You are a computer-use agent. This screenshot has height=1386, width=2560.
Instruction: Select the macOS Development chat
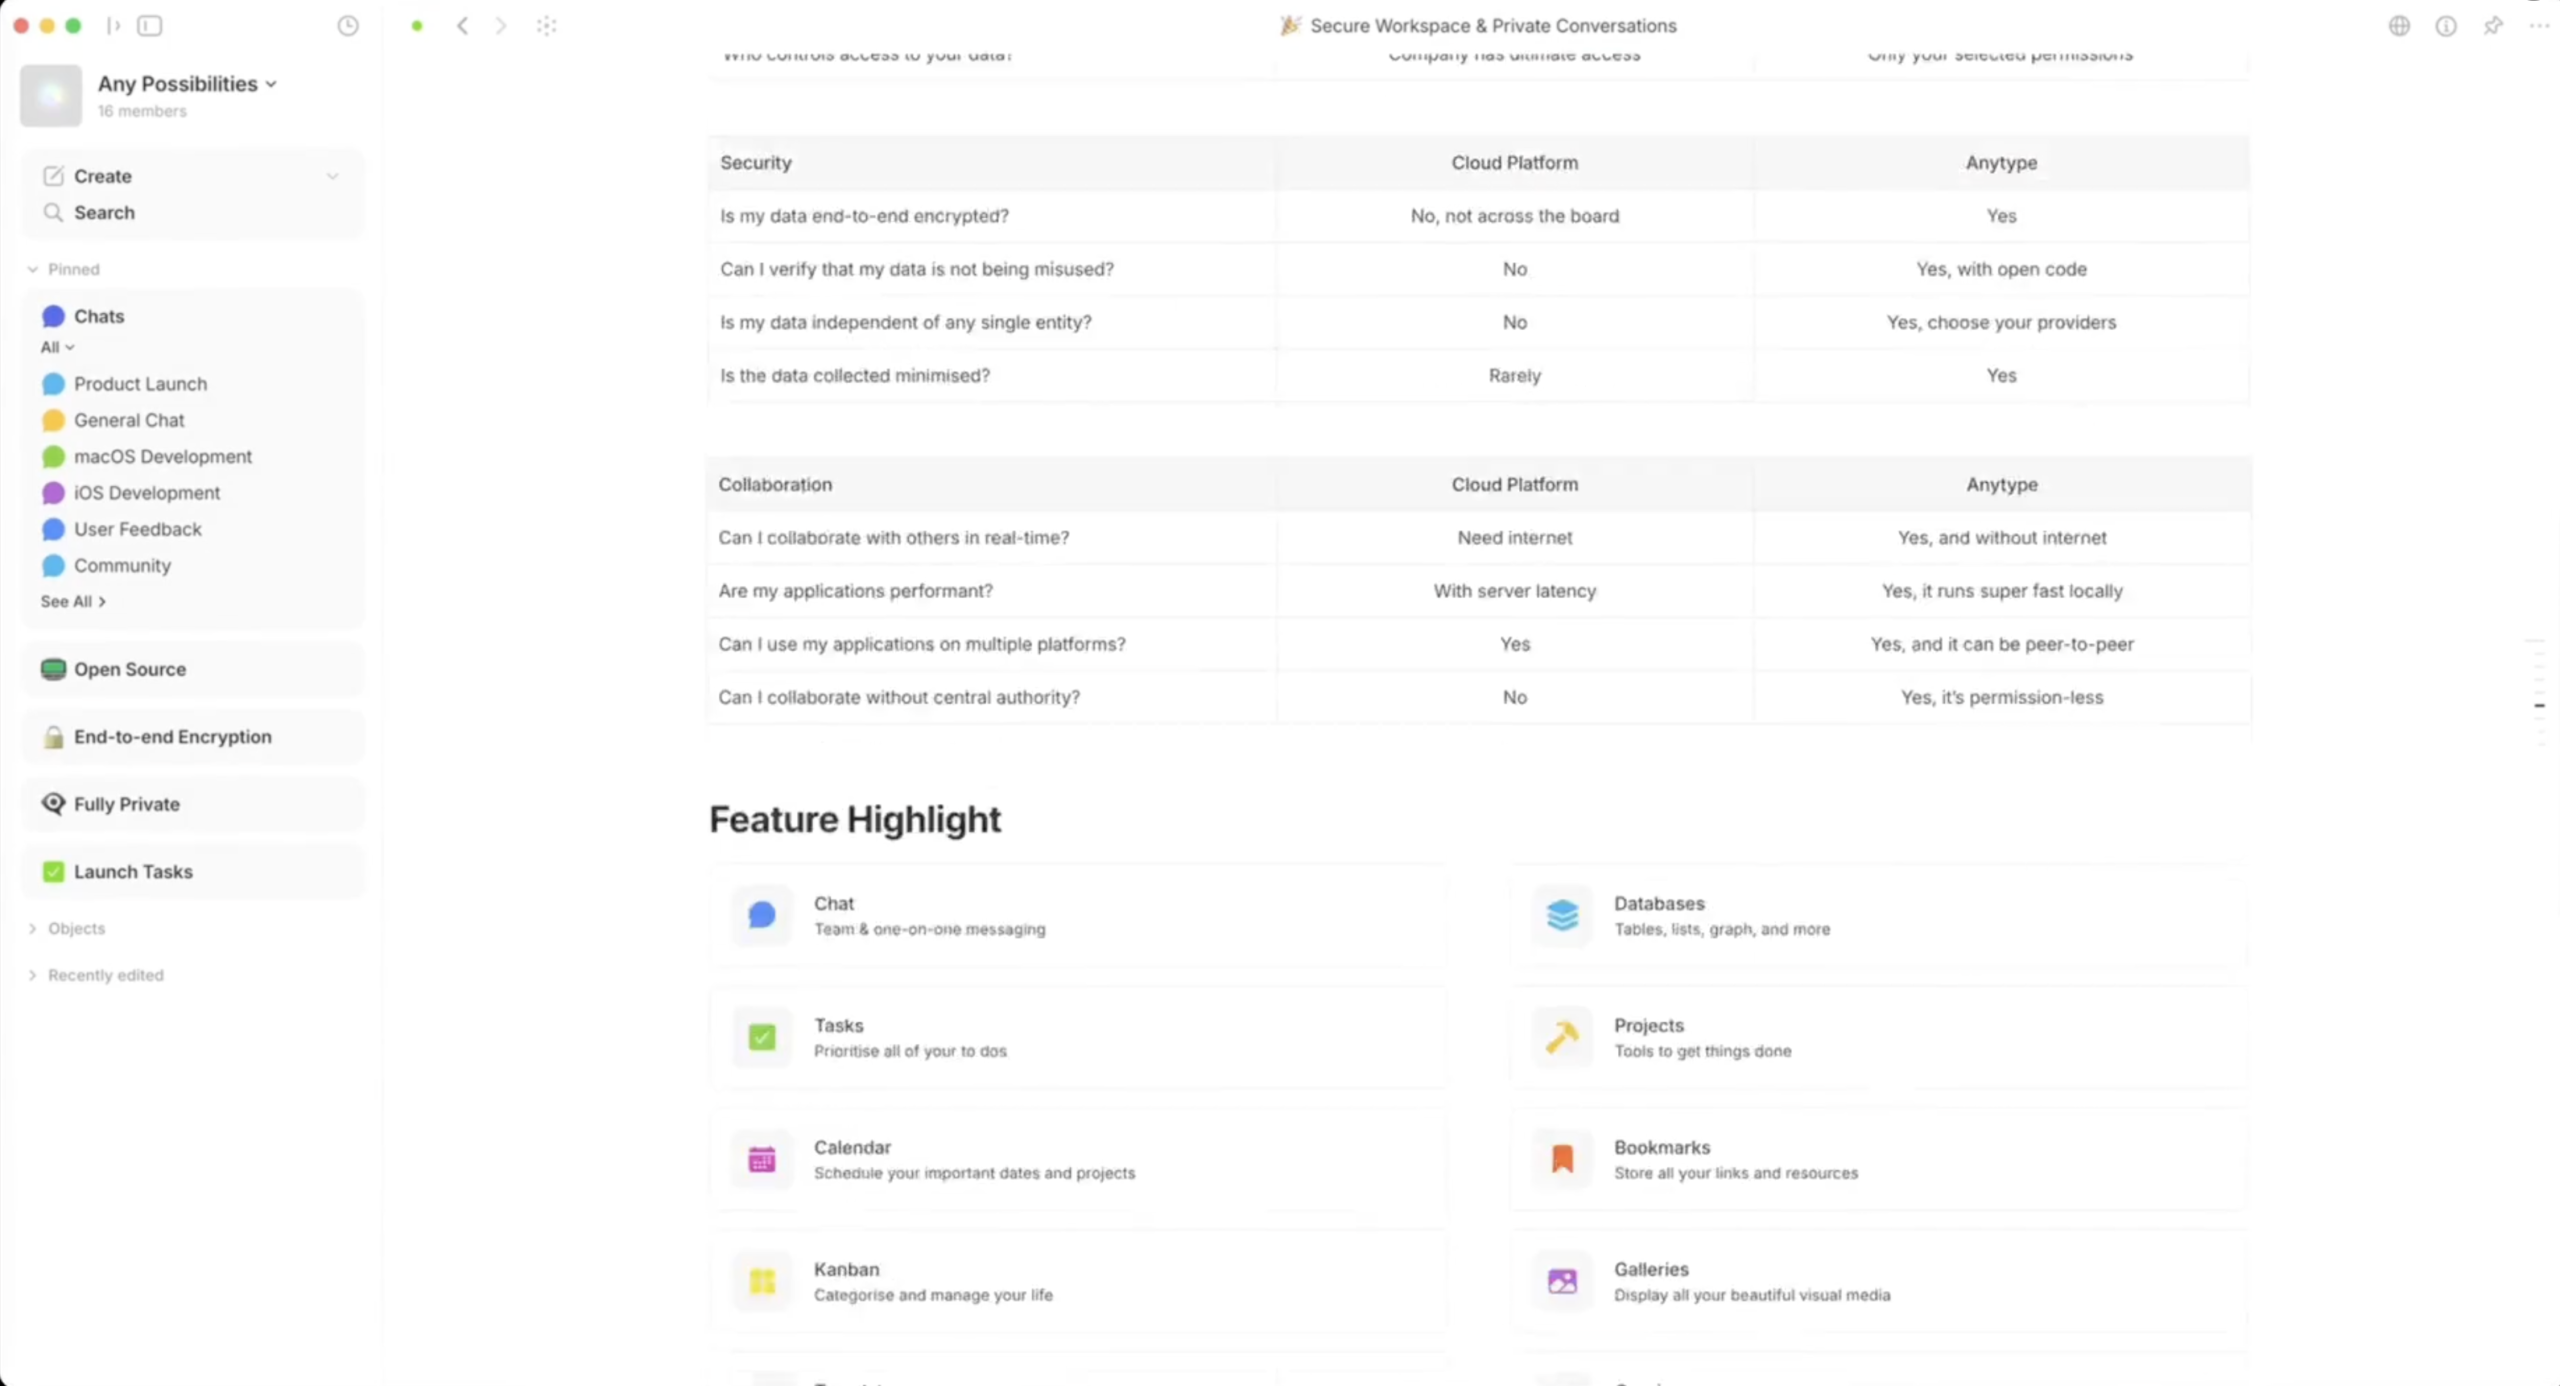tap(162, 456)
